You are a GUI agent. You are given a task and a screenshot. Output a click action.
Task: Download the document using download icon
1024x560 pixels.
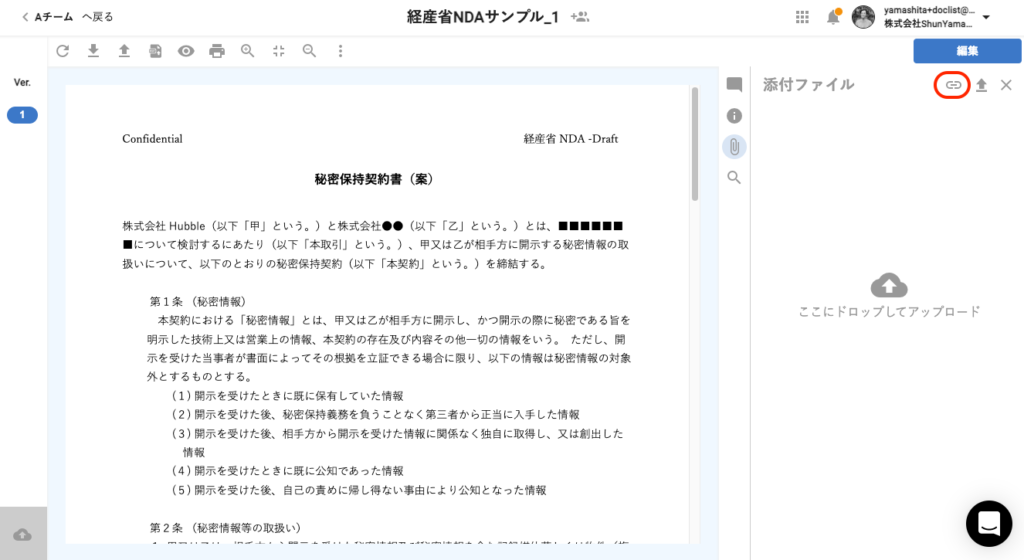click(93, 51)
